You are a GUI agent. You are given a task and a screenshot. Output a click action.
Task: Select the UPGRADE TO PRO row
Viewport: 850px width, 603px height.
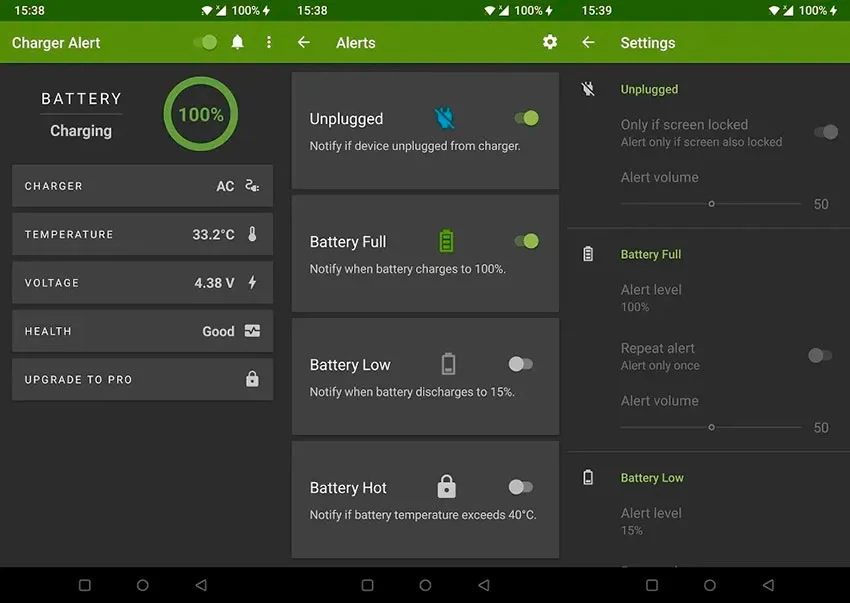tap(143, 380)
